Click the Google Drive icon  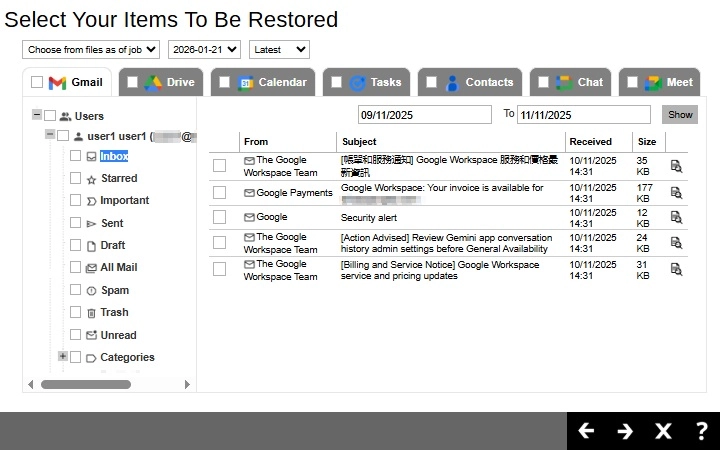152,83
